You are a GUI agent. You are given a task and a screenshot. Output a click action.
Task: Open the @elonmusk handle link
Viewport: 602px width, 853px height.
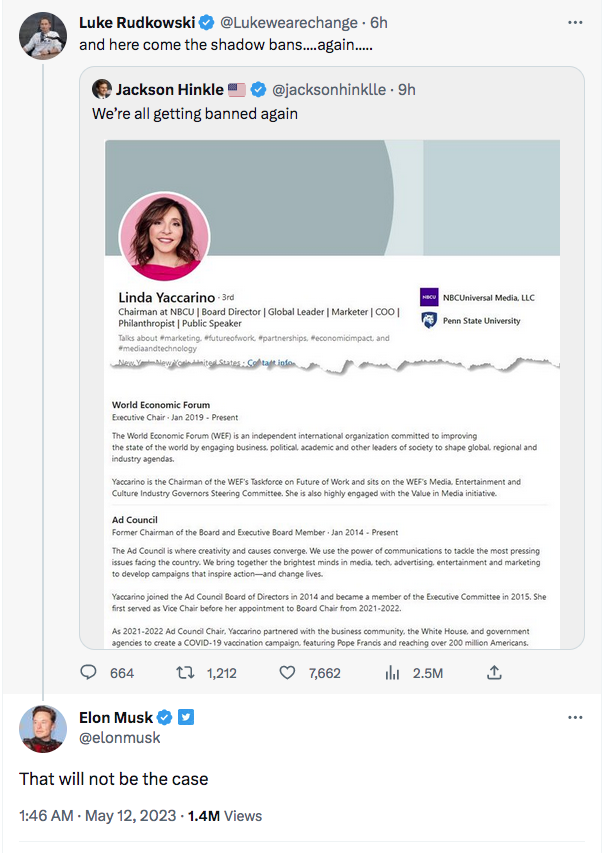click(x=119, y=738)
